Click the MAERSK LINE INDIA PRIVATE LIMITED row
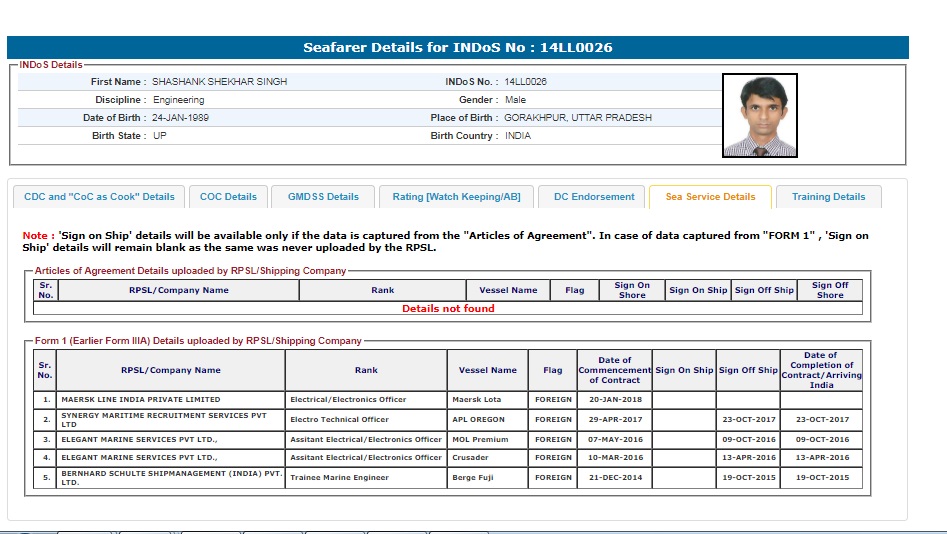947x534 pixels. [x=170, y=399]
